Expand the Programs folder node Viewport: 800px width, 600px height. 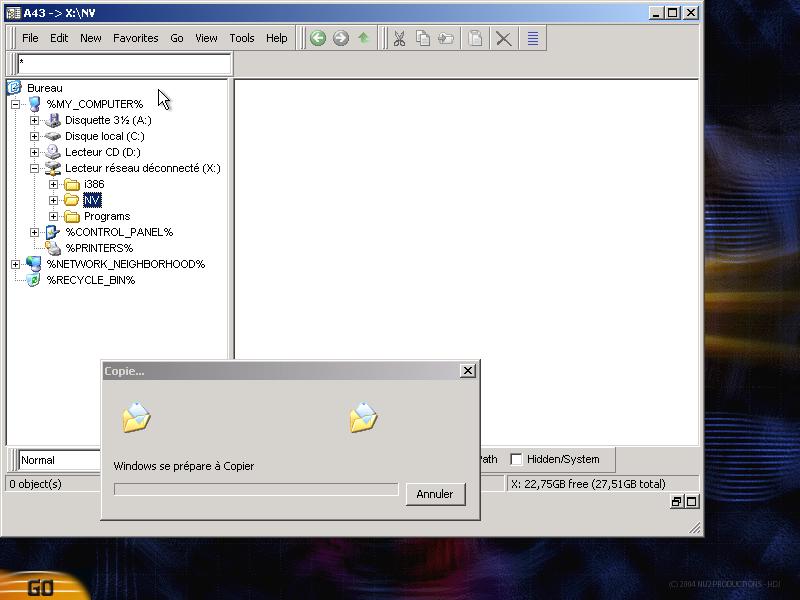(53, 216)
